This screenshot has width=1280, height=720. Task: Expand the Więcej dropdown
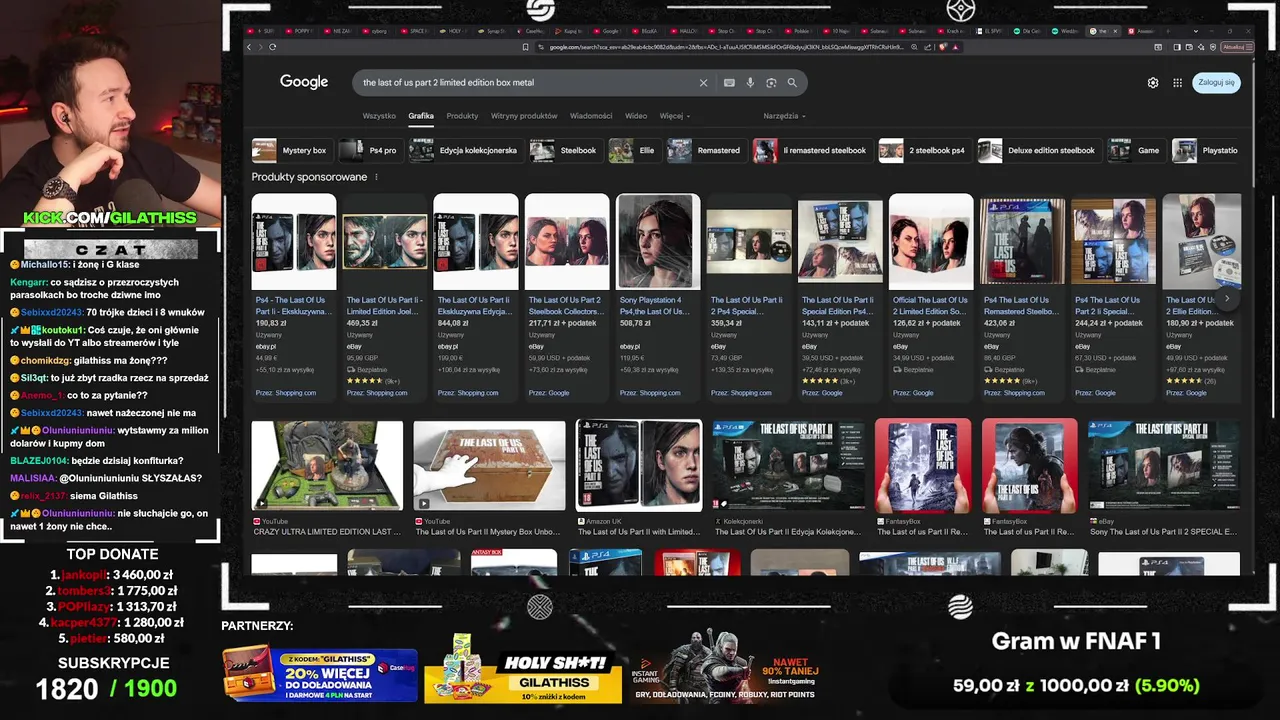[x=674, y=116]
